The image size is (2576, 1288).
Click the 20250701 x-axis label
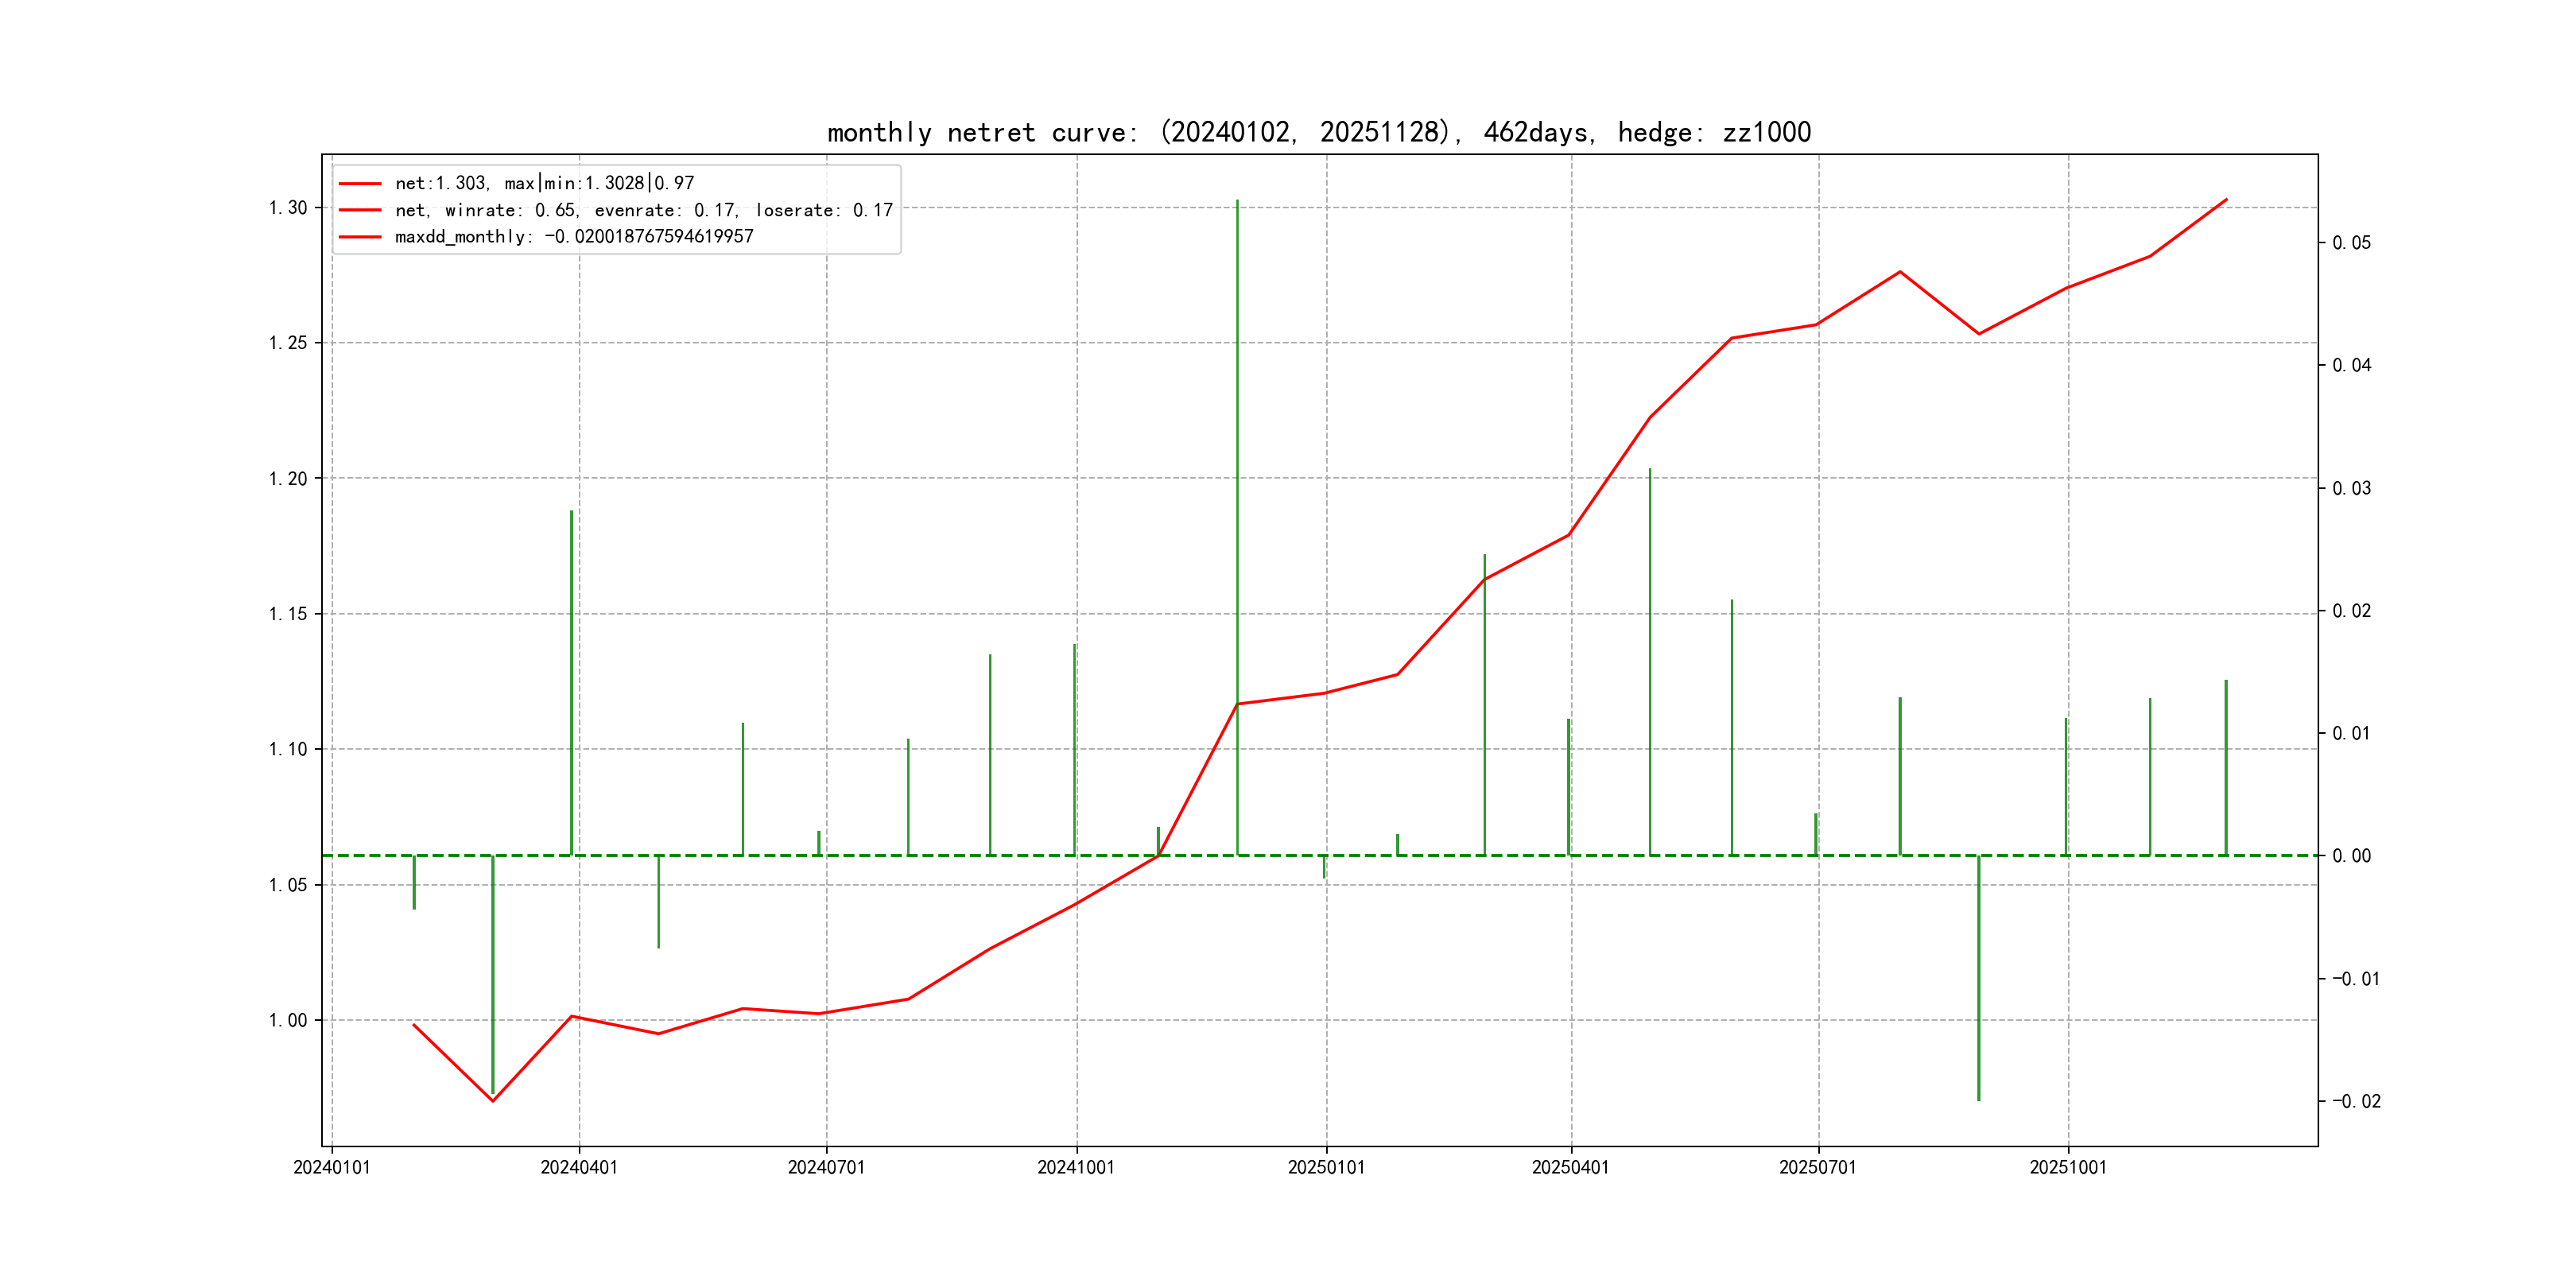coord(1817,1167)
